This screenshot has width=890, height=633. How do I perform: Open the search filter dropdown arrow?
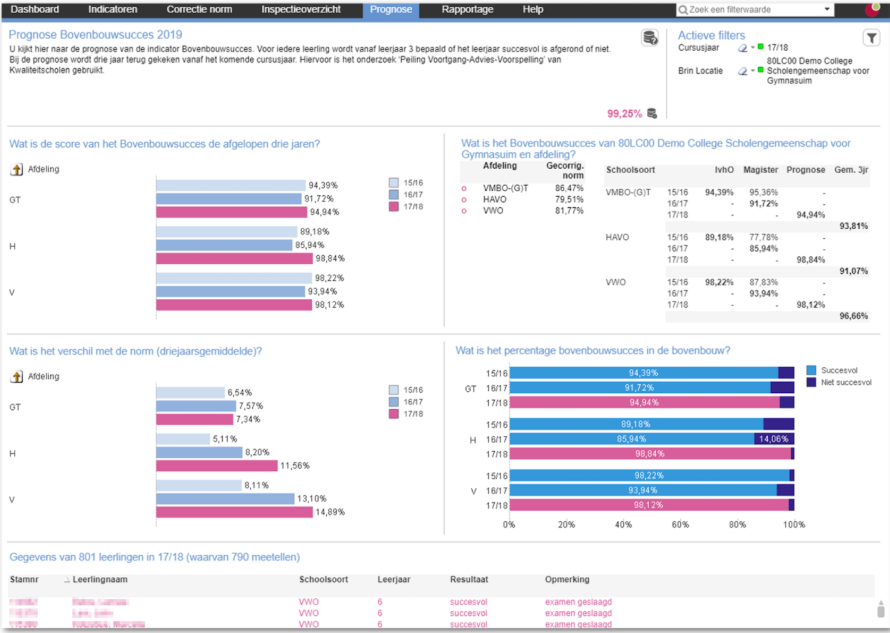[827, 10]
